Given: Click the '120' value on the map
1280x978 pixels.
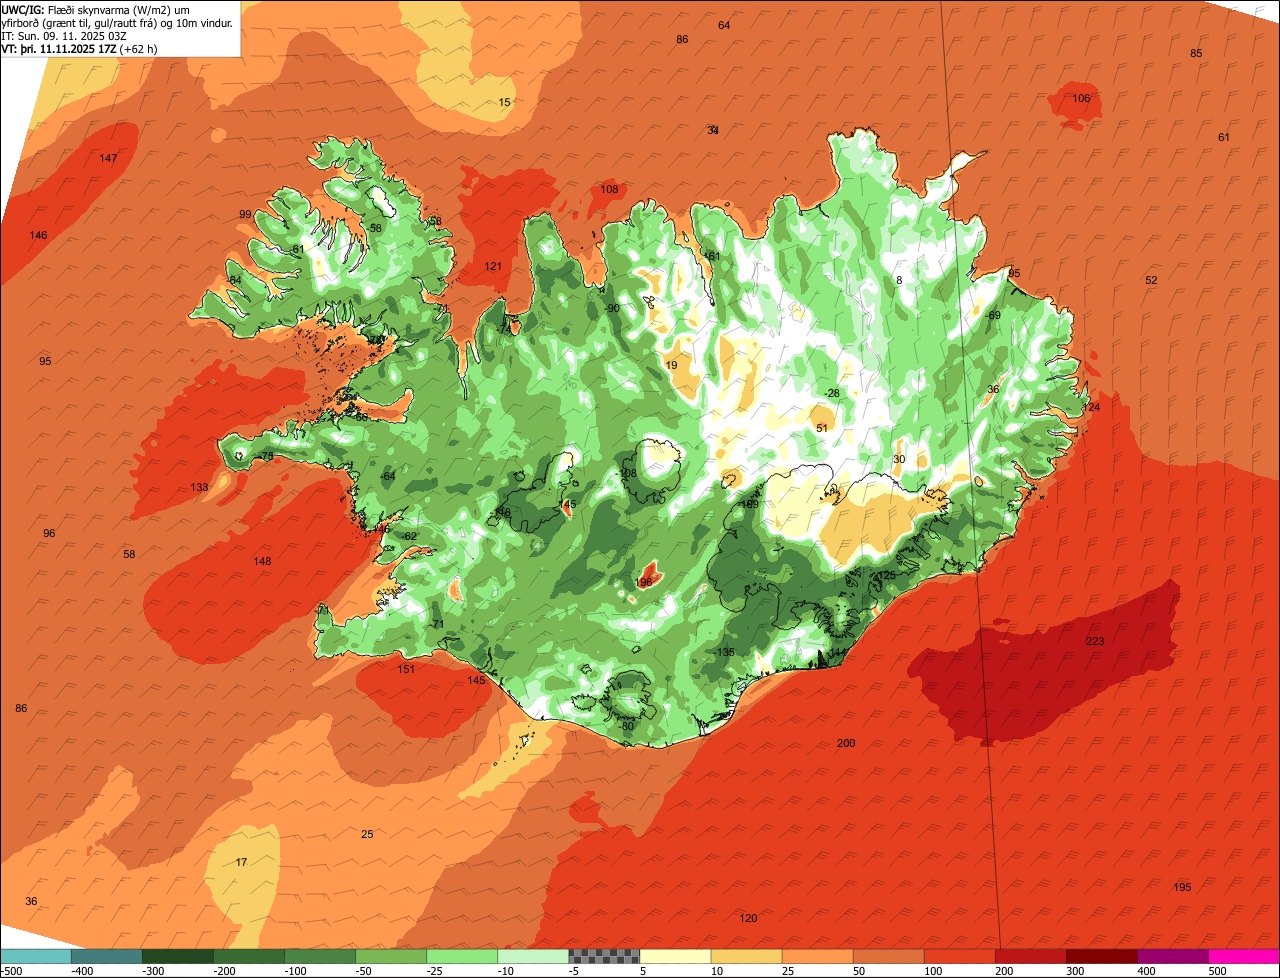Looking at the screenshot, I should (748, 918).
